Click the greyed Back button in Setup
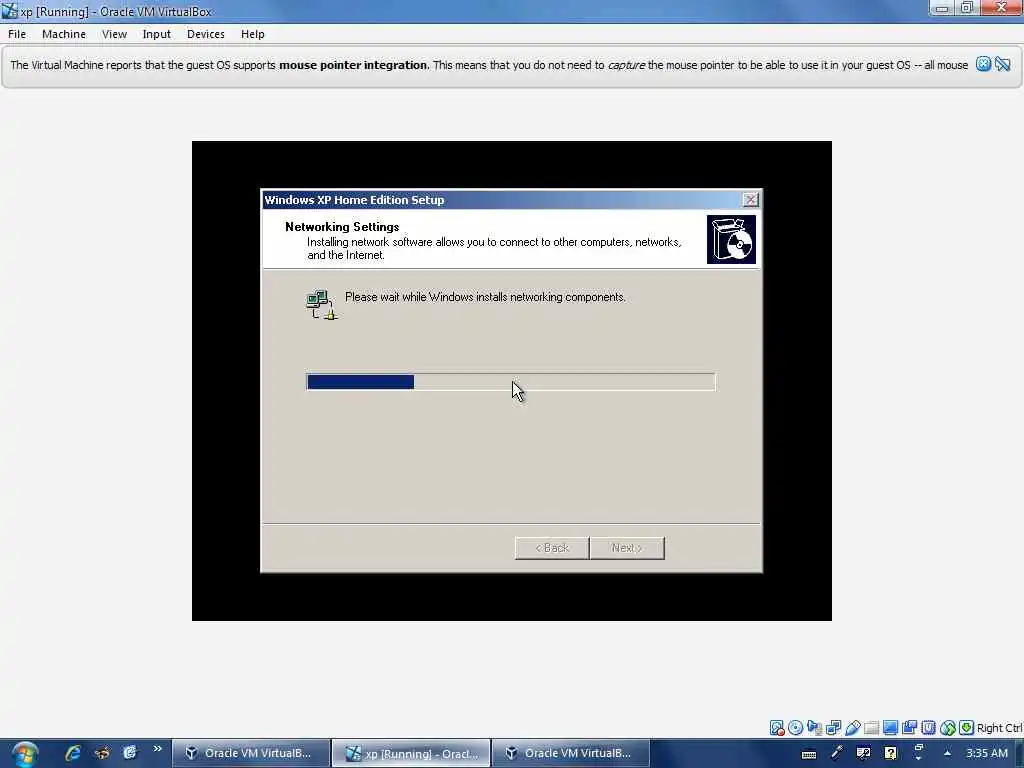This screenshot has height=768, width=1024. 552,548
